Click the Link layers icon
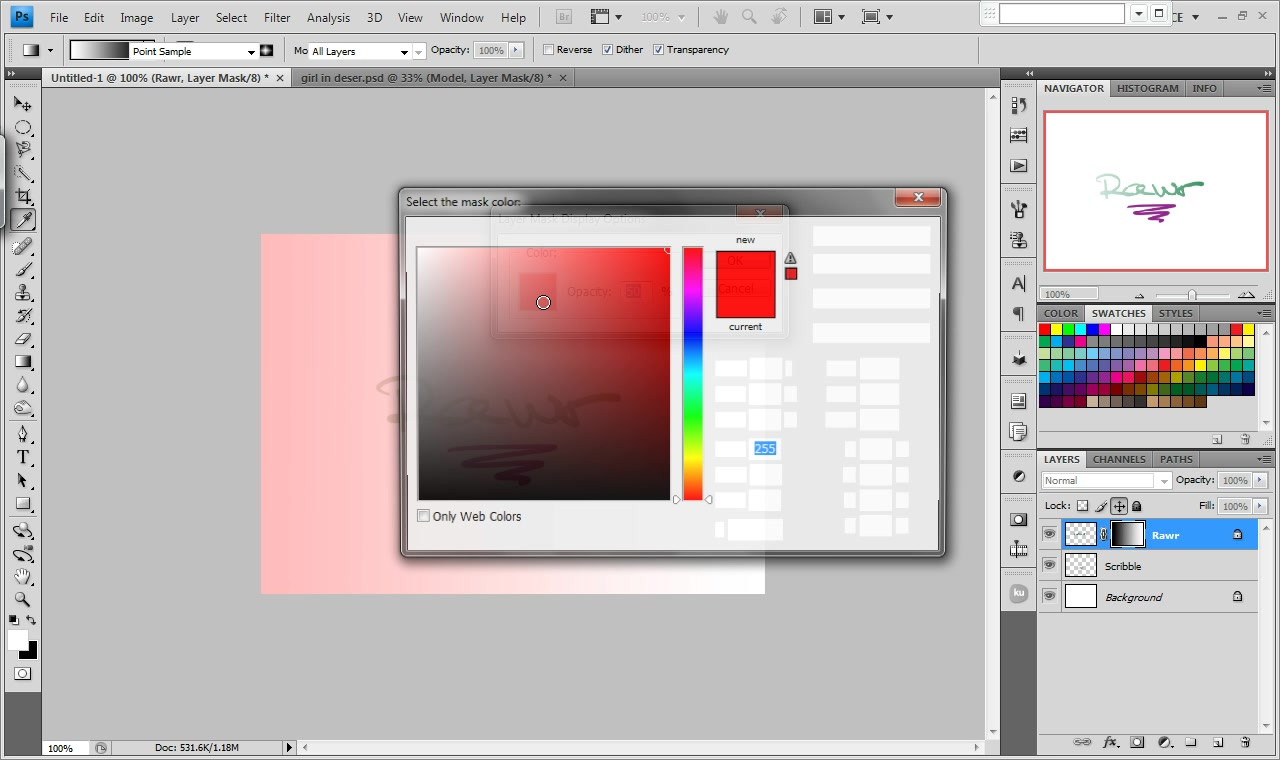The height and width of the screenshot is (760, 1280). tap(1082, 743)
